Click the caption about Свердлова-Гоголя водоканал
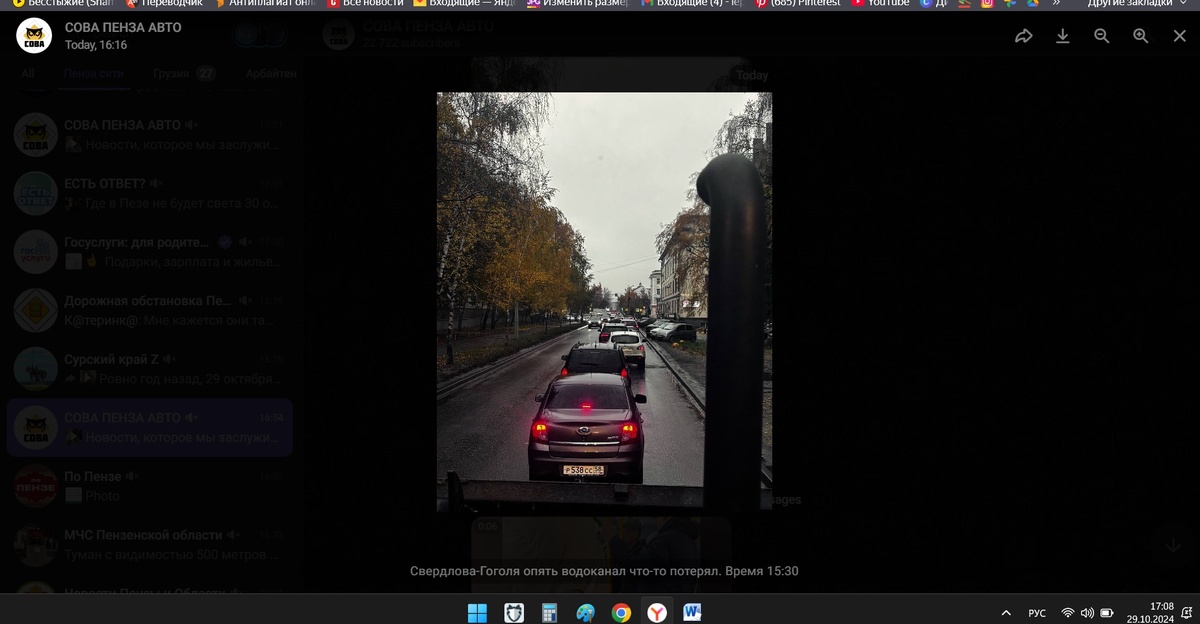The height and width of the screenshot is (624, 1200). [x=604, y=571]
